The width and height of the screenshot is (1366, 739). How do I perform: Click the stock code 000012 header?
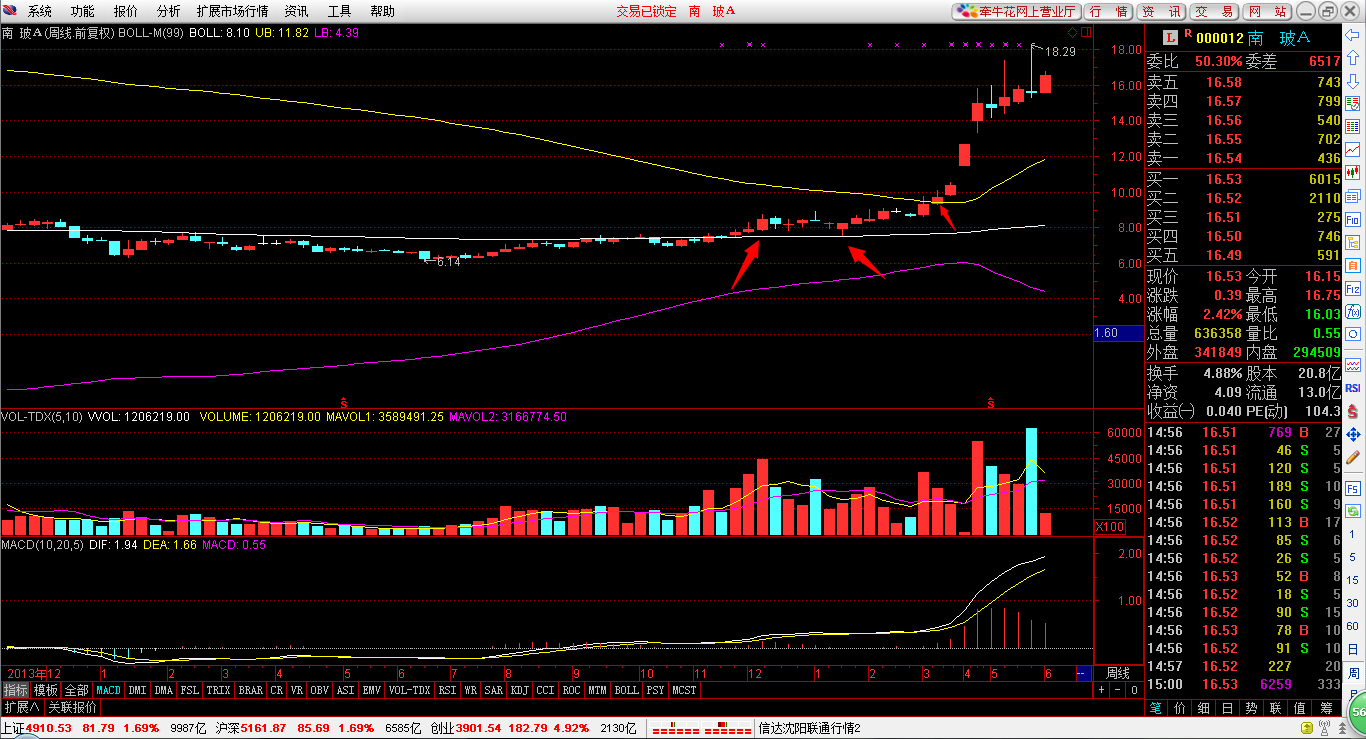[1220, 37]
